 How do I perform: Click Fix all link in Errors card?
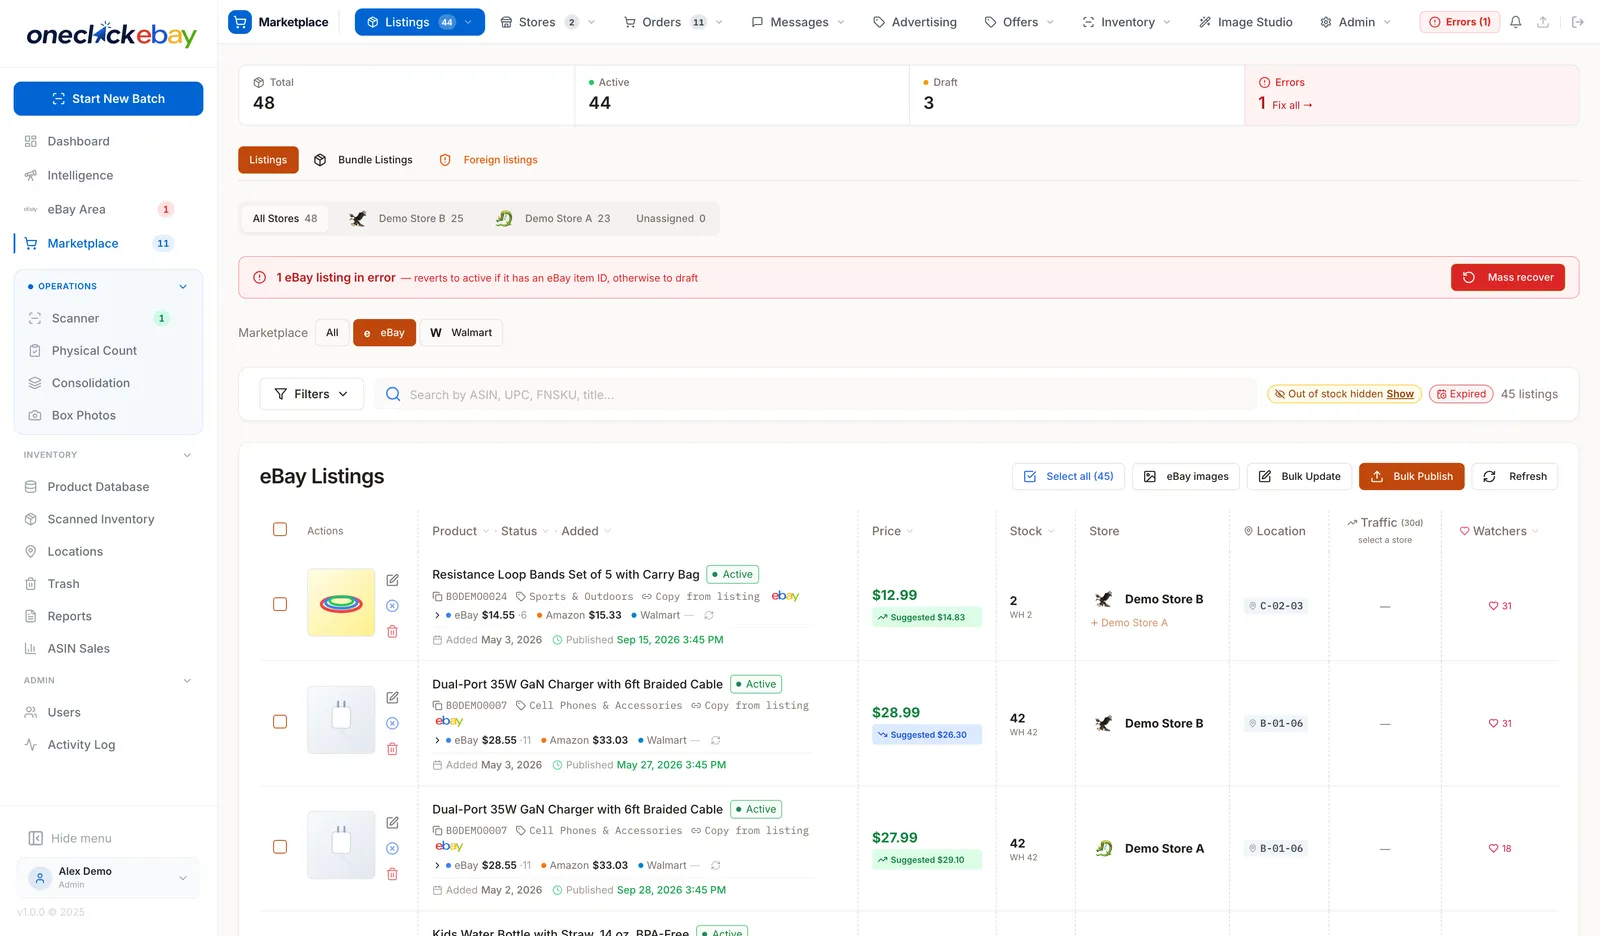(1292, 105)
